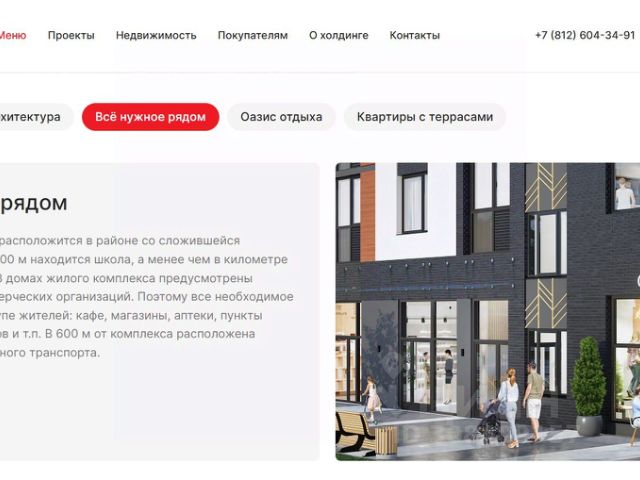Click the paragraph line mentioning кафе, магазины, аптеки
Viewport: 640px width, 480px height.
click(131, 316)
